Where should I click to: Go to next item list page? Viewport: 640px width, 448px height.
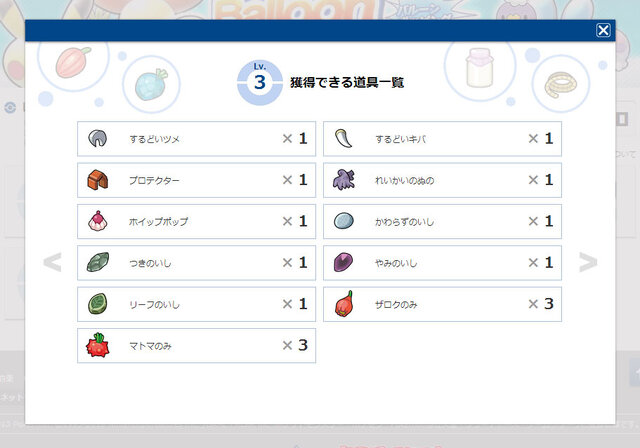(x=588, y=262)
